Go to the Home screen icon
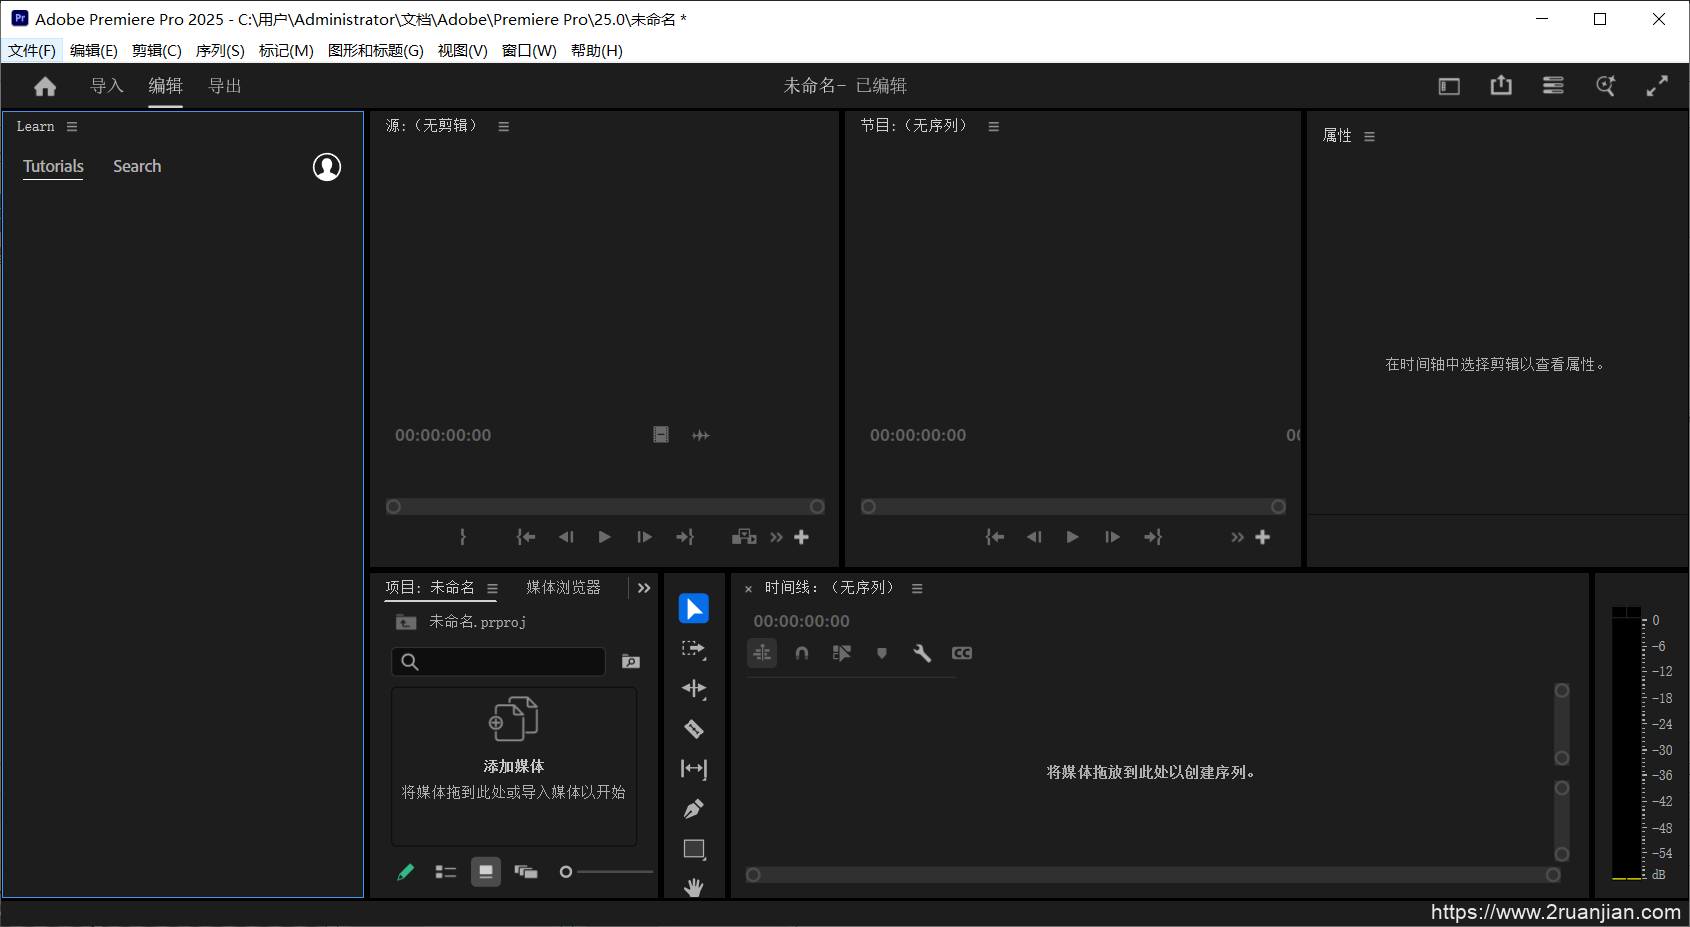Screen dimensions: 1690x927 click(45, 87)
